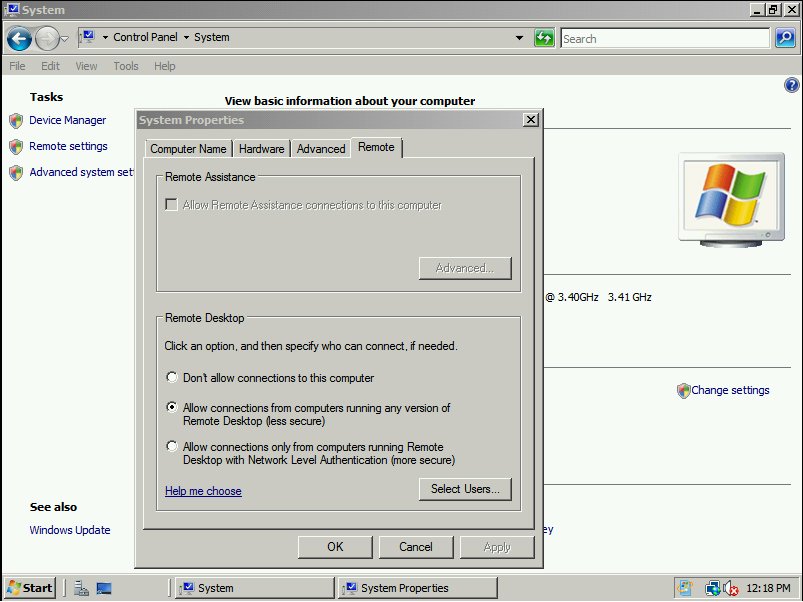Select Don't allow connections to this computer
Image resolution: width=803 pixels, height=602 pixels.
tap(172, 378)
